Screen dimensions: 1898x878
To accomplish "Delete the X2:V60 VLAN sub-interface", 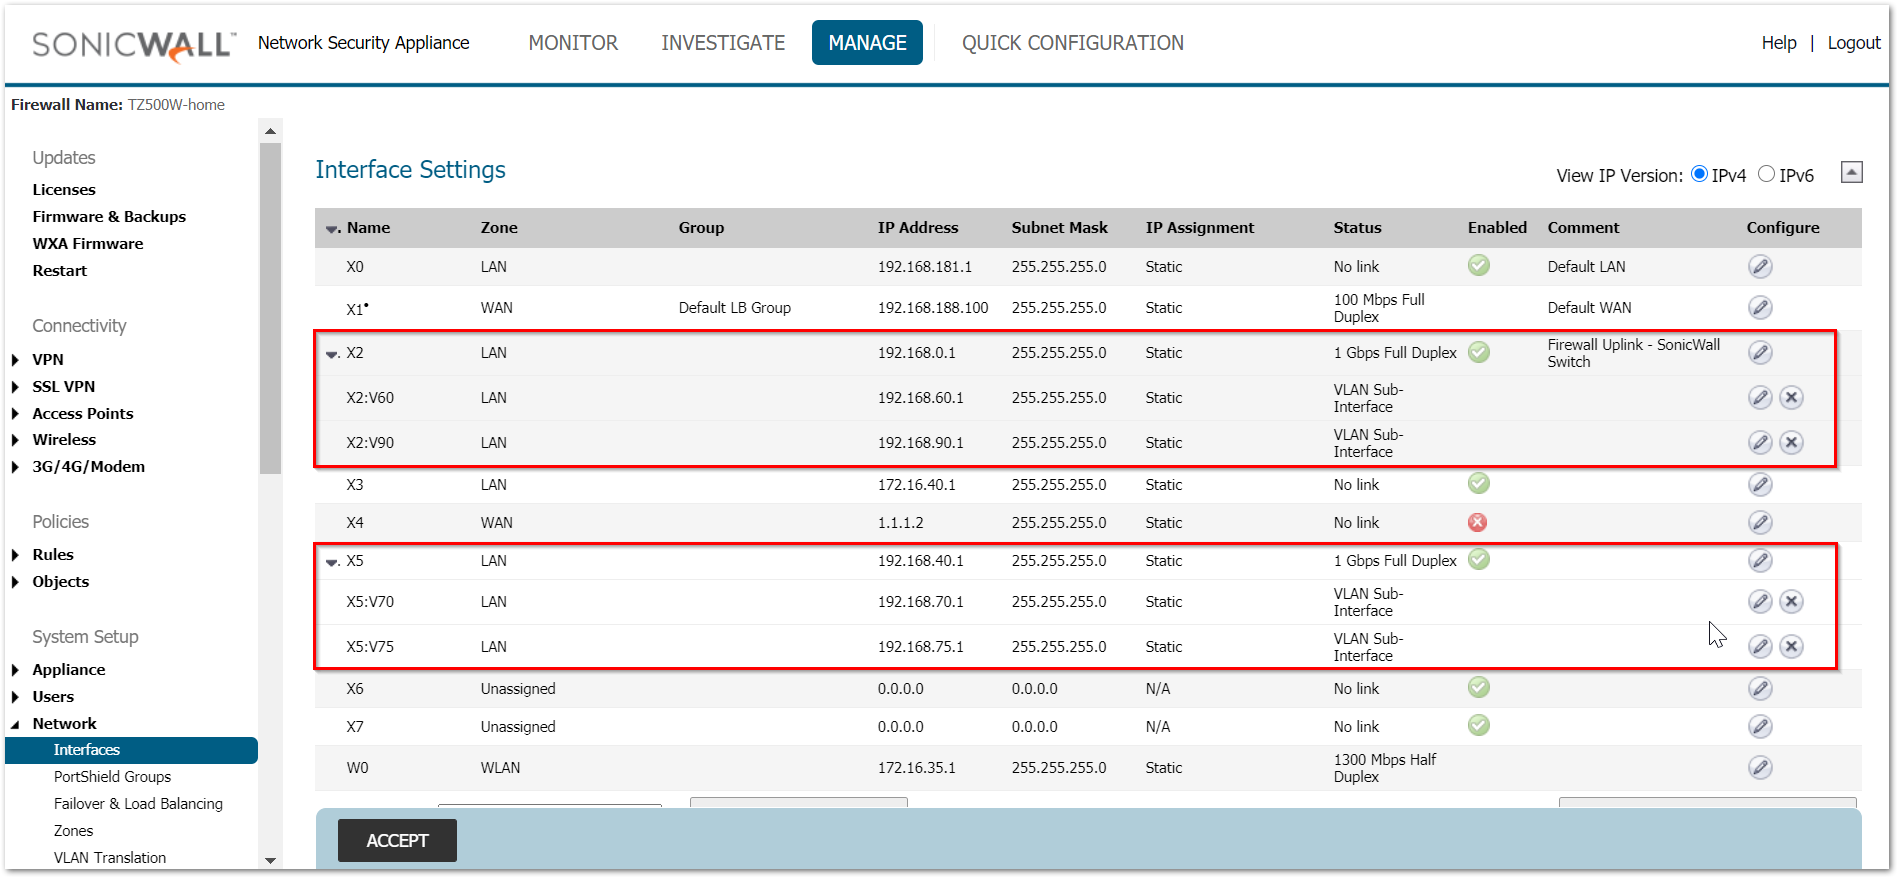I will click(1791, 398).
